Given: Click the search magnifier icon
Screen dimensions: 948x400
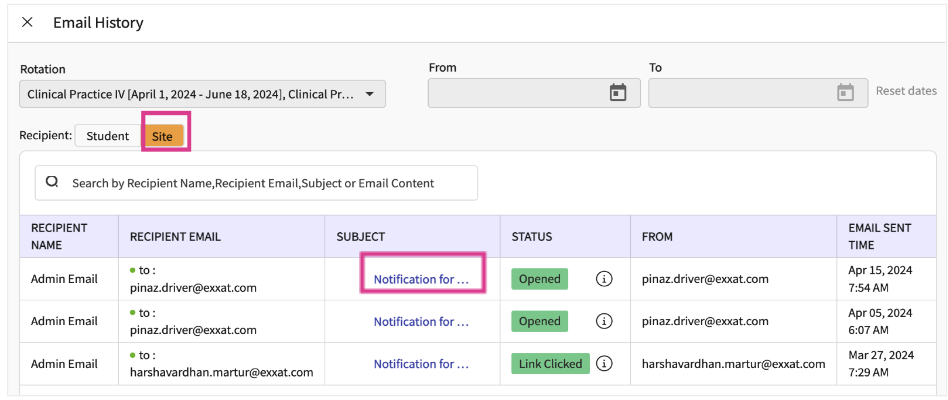Looking at the screenshot, I should coord(53,183).
